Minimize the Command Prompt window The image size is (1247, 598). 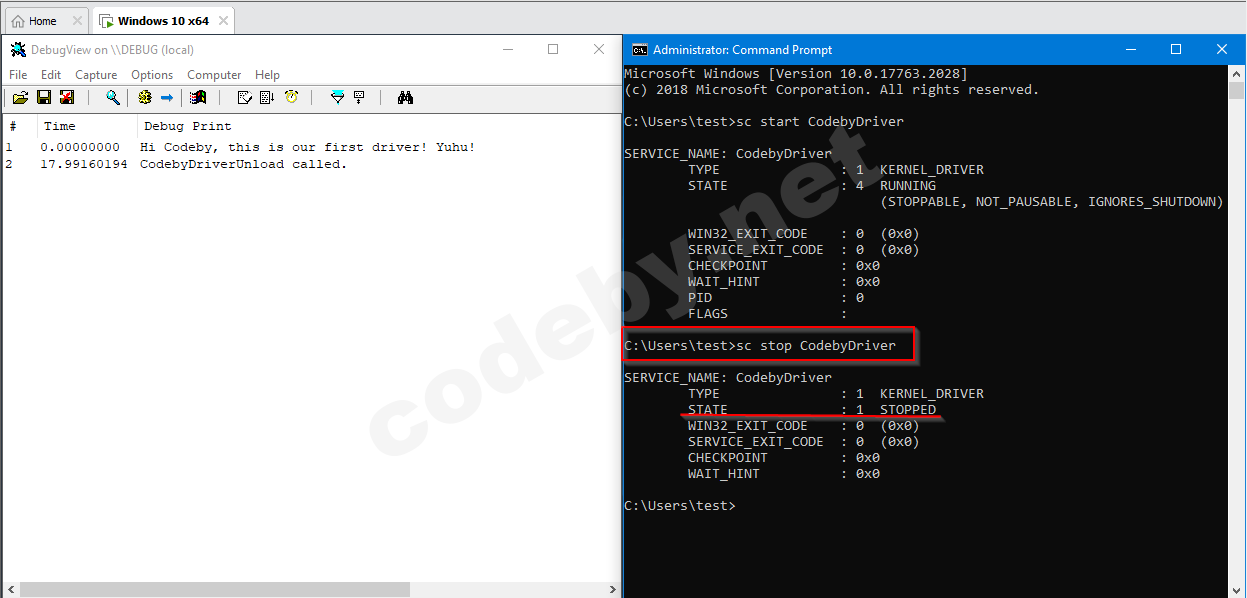click(x=1130, y=49)
